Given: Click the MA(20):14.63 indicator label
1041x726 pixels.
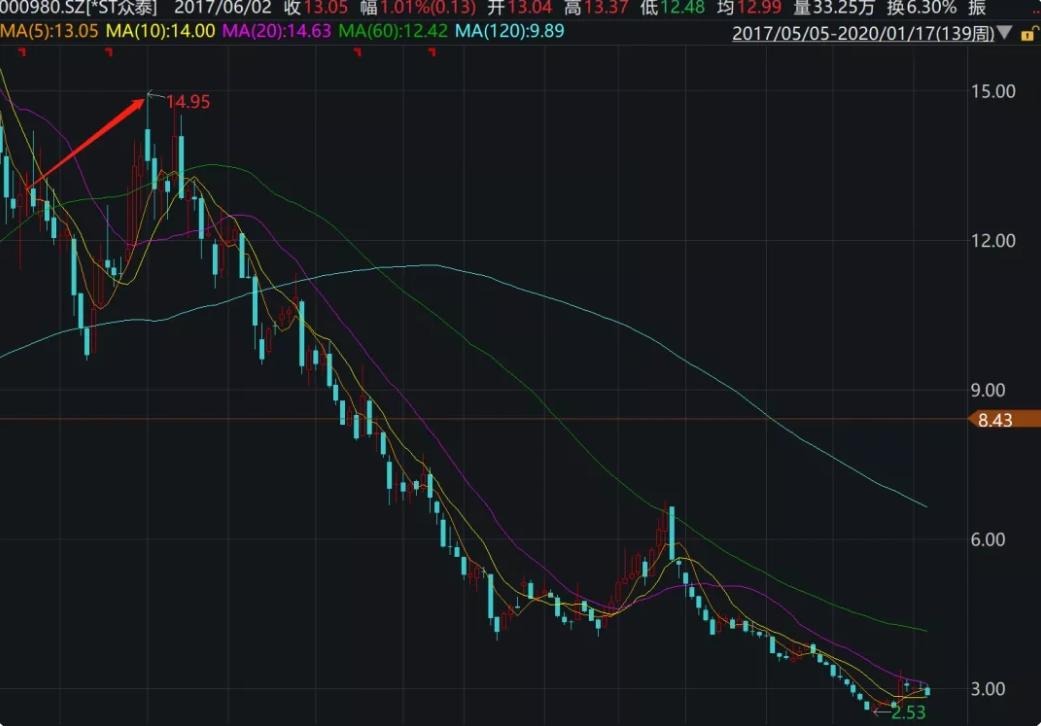Looking at the screenshot, I should 276,31.
